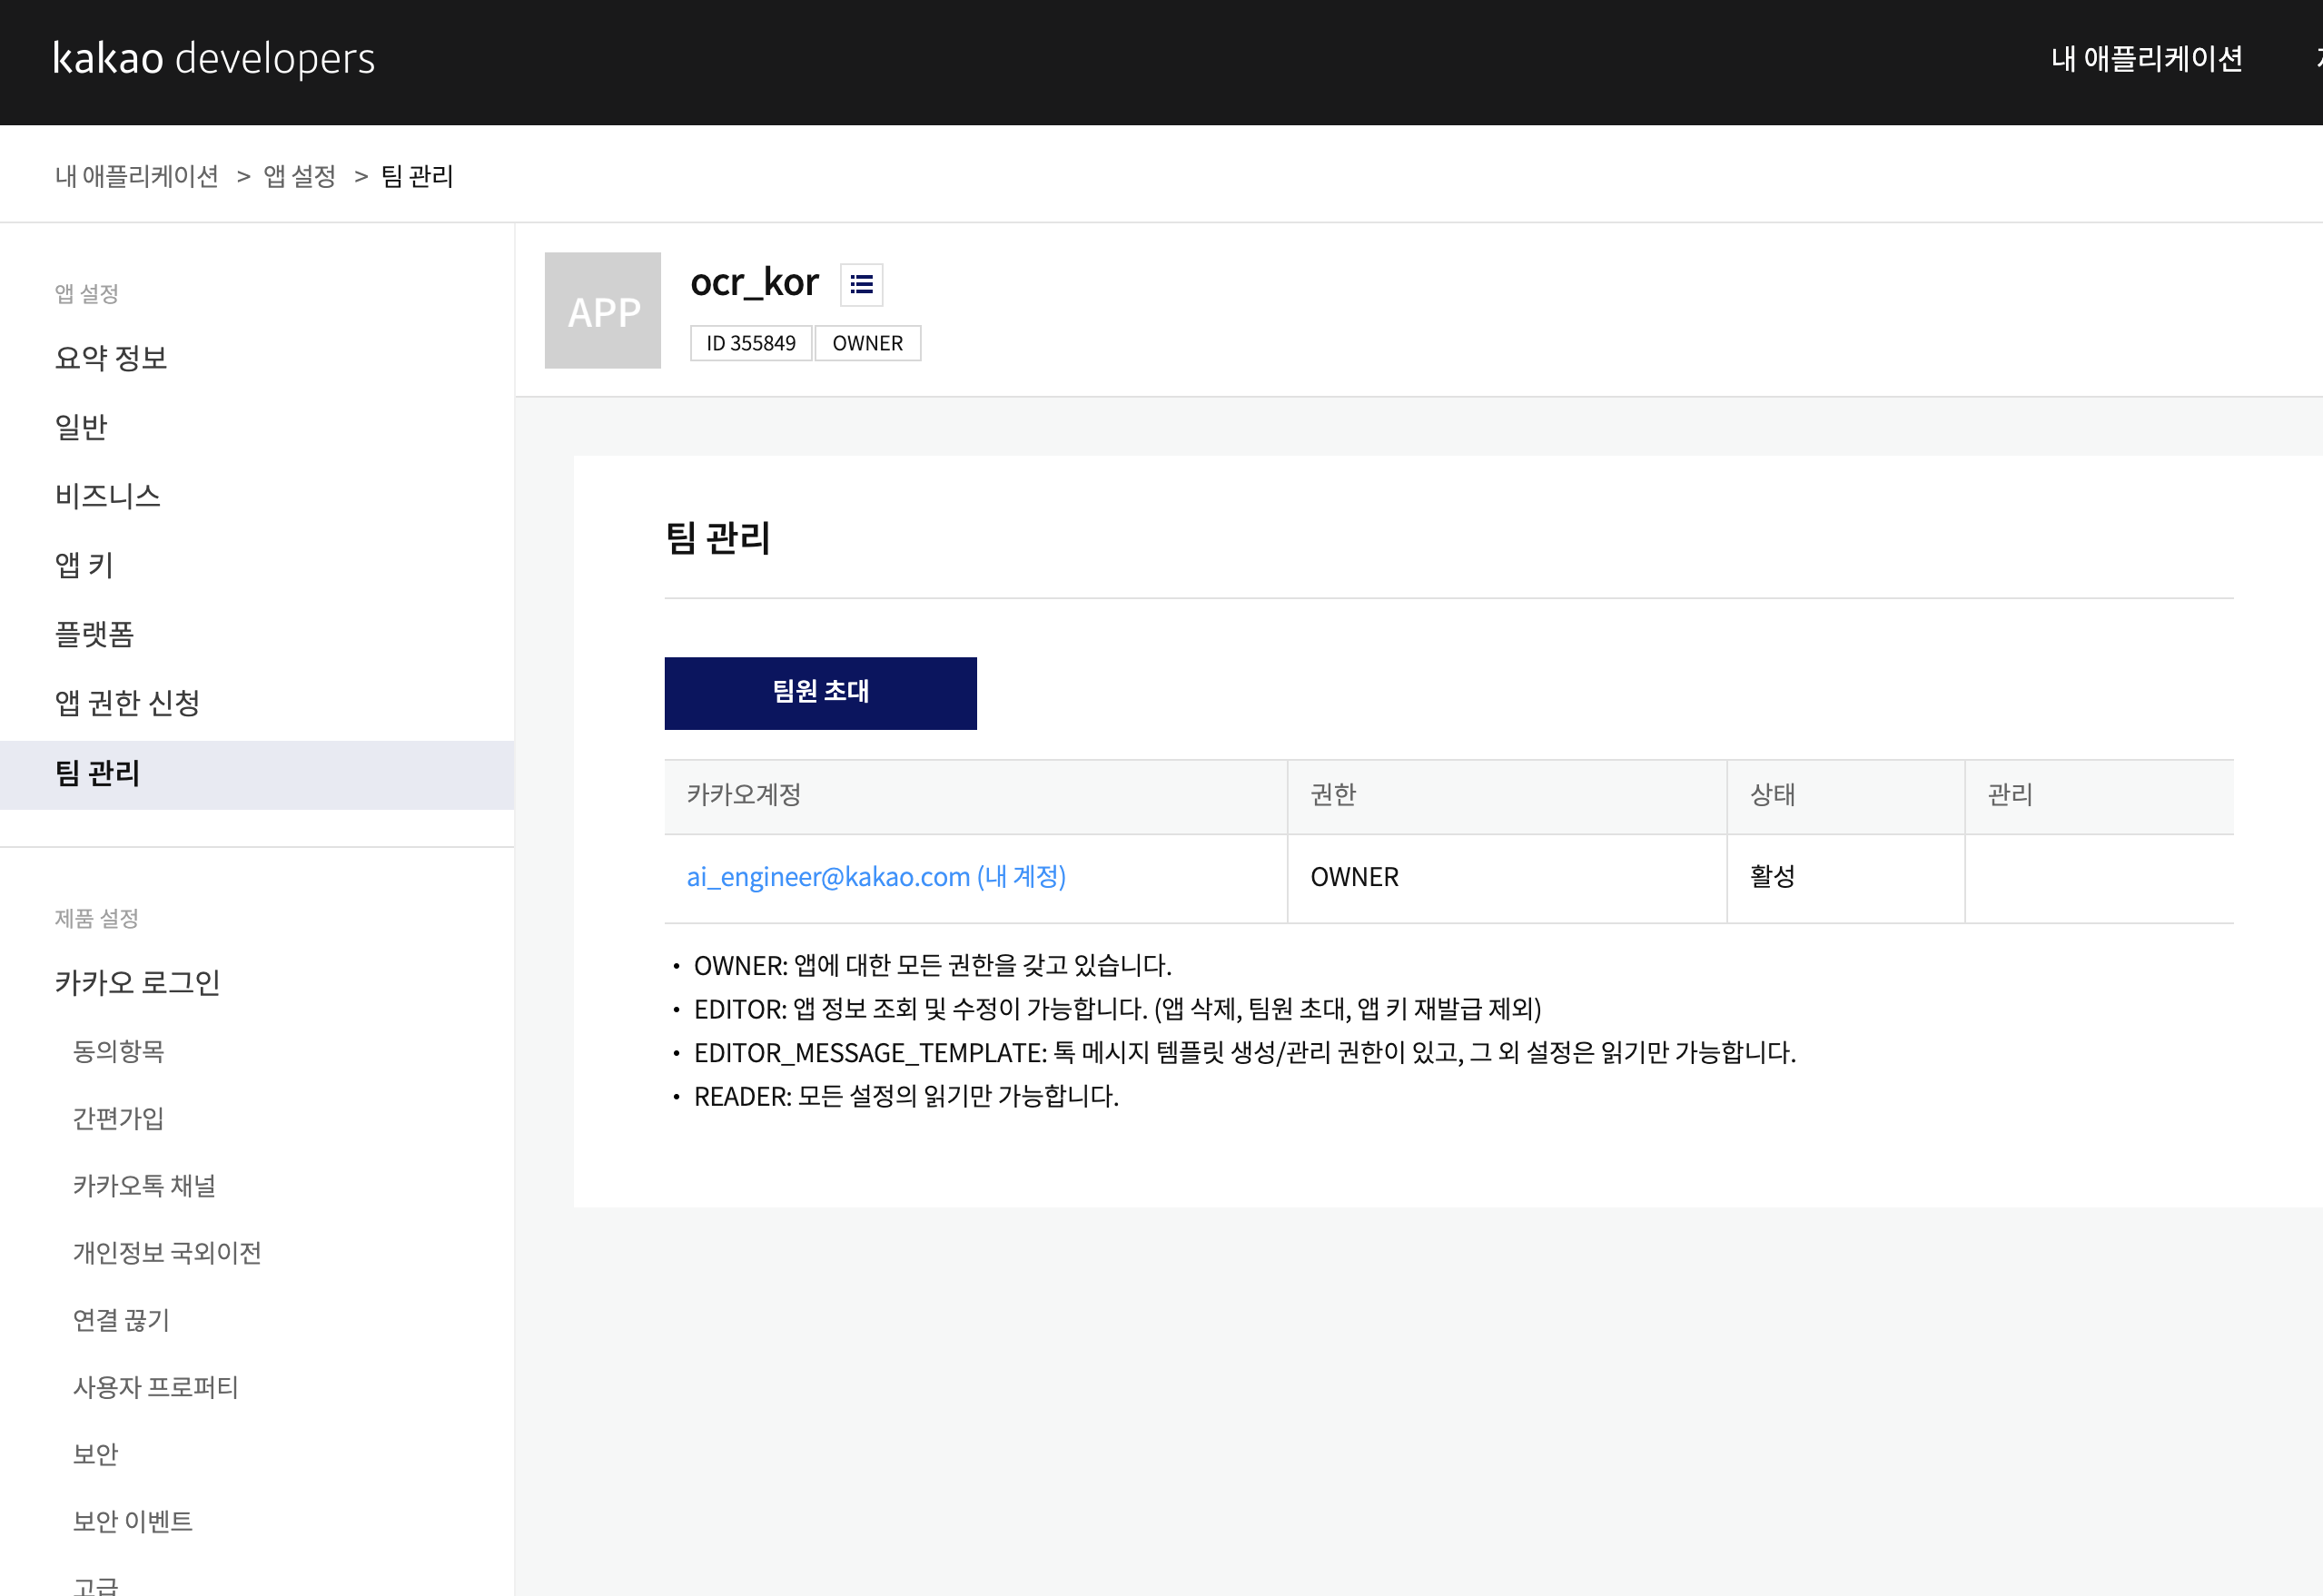
Task: Click the EDITOR: 앱 정보 조회 description line
Action: pos(1117,1009)
